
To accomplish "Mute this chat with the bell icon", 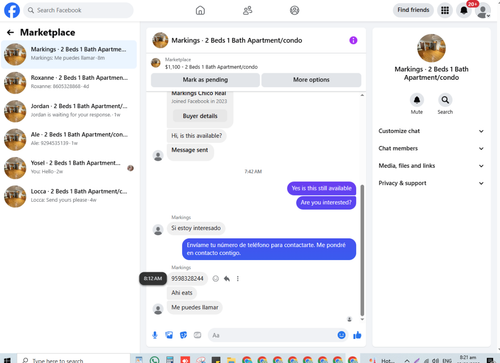I will [417, 100].
